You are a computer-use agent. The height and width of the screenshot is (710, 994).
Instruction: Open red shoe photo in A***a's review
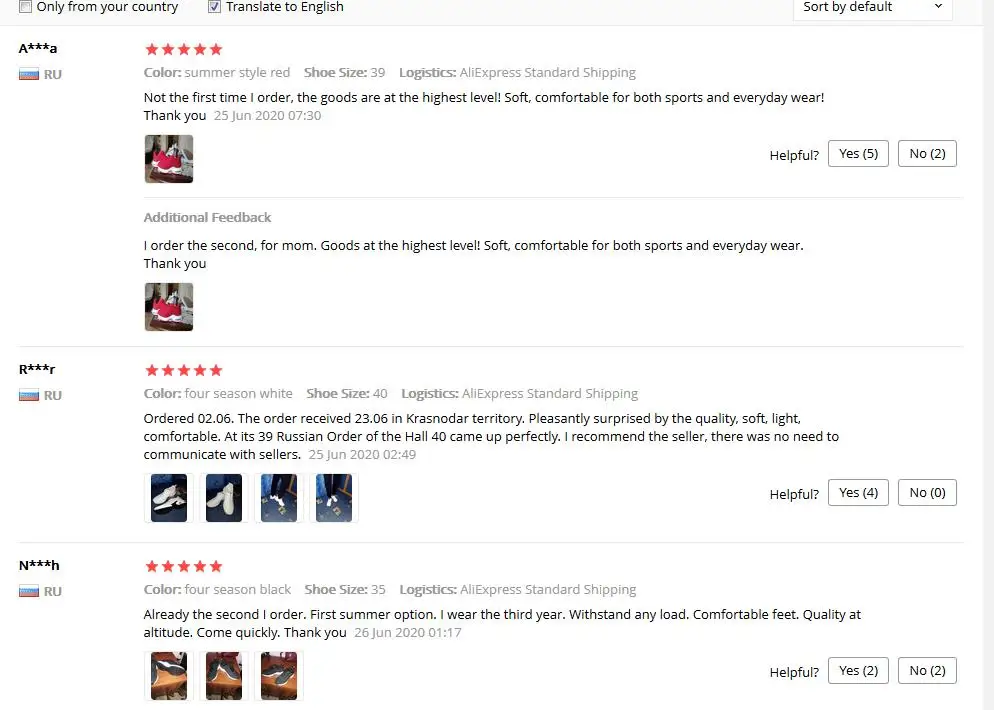(169, 159)
